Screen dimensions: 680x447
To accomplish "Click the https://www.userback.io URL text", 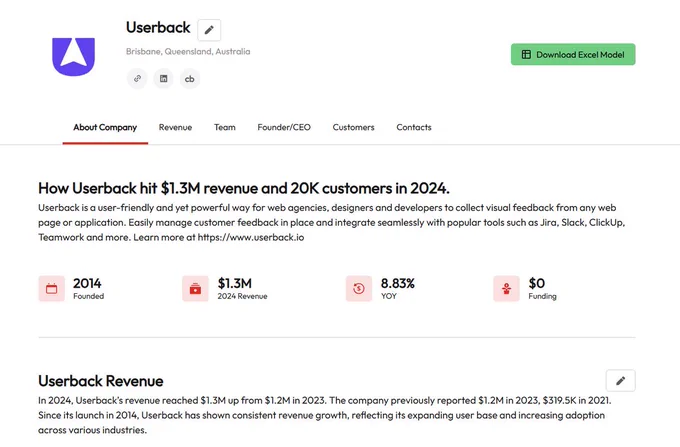I will [251, 237].
